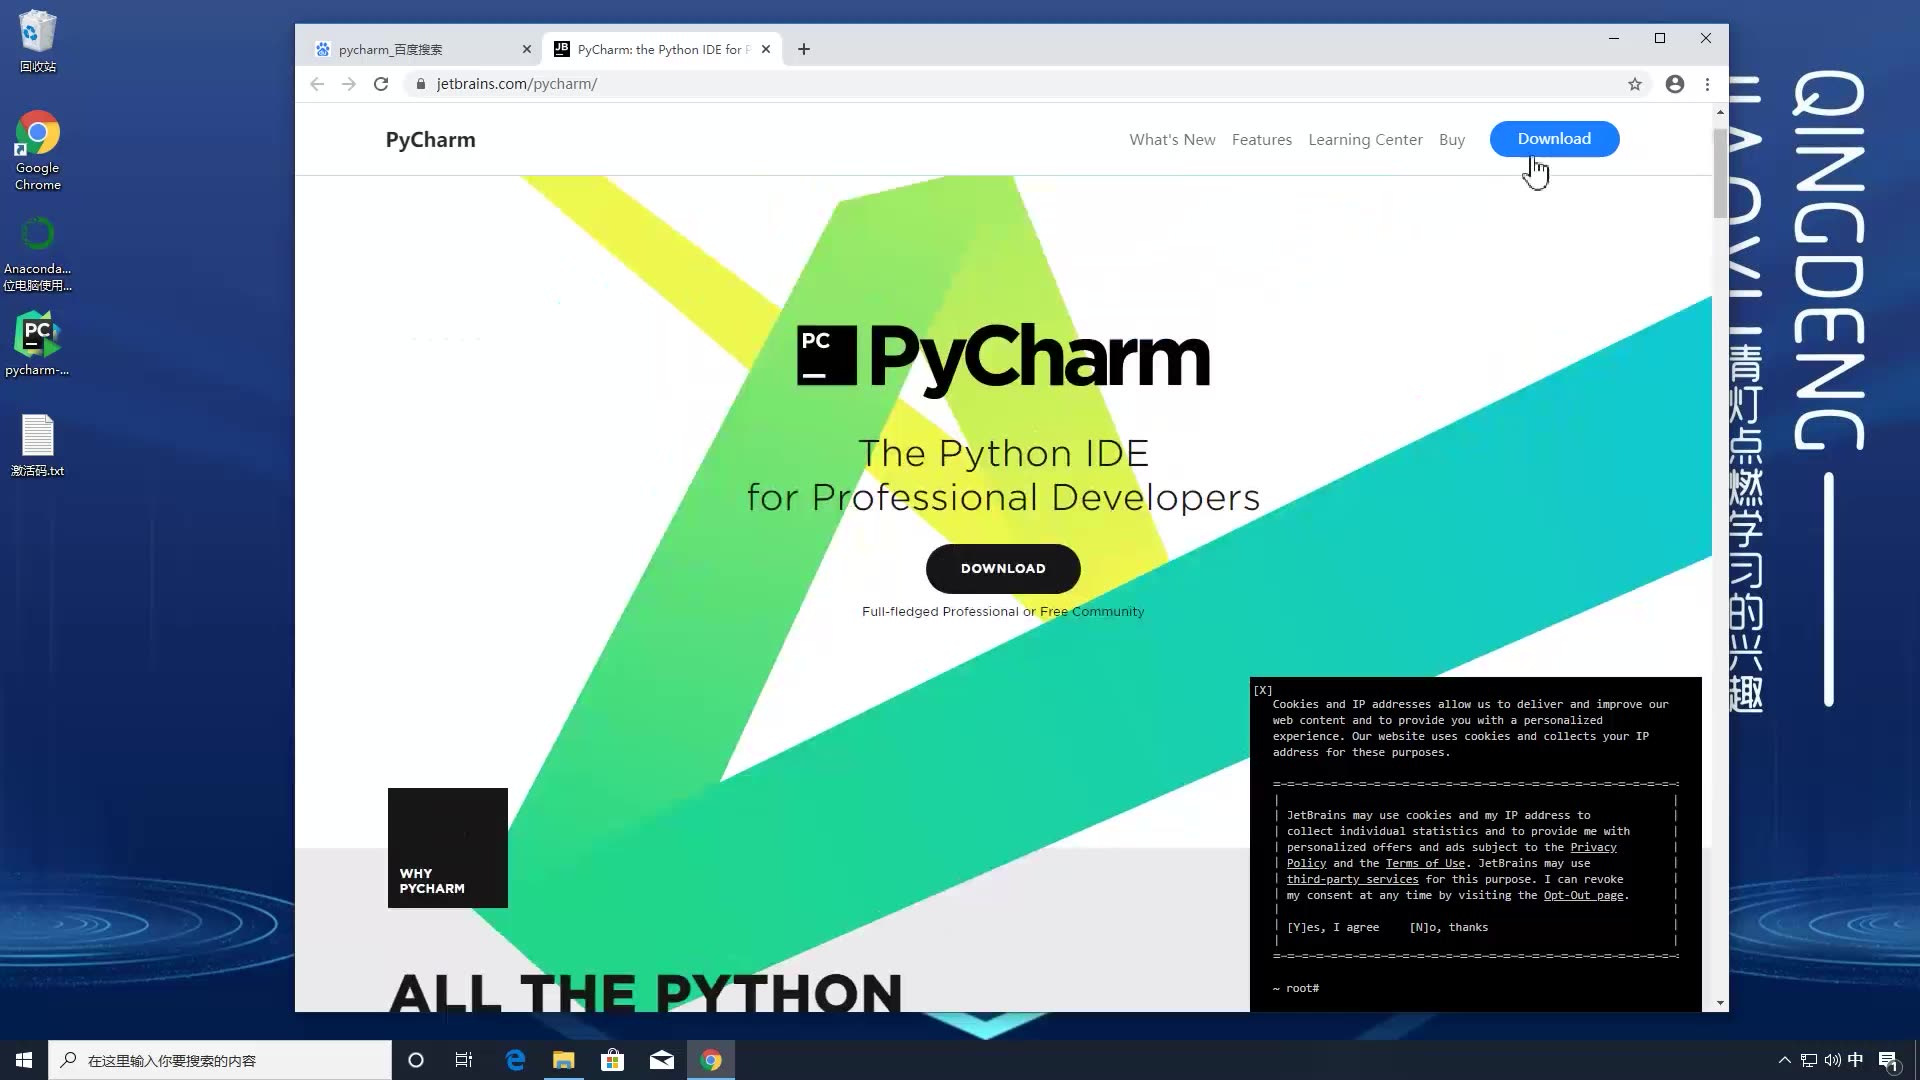Toggle the 中 input method indicator
The width and height of the screenshot is (1920, 1080).
tap(1856, 1060)
